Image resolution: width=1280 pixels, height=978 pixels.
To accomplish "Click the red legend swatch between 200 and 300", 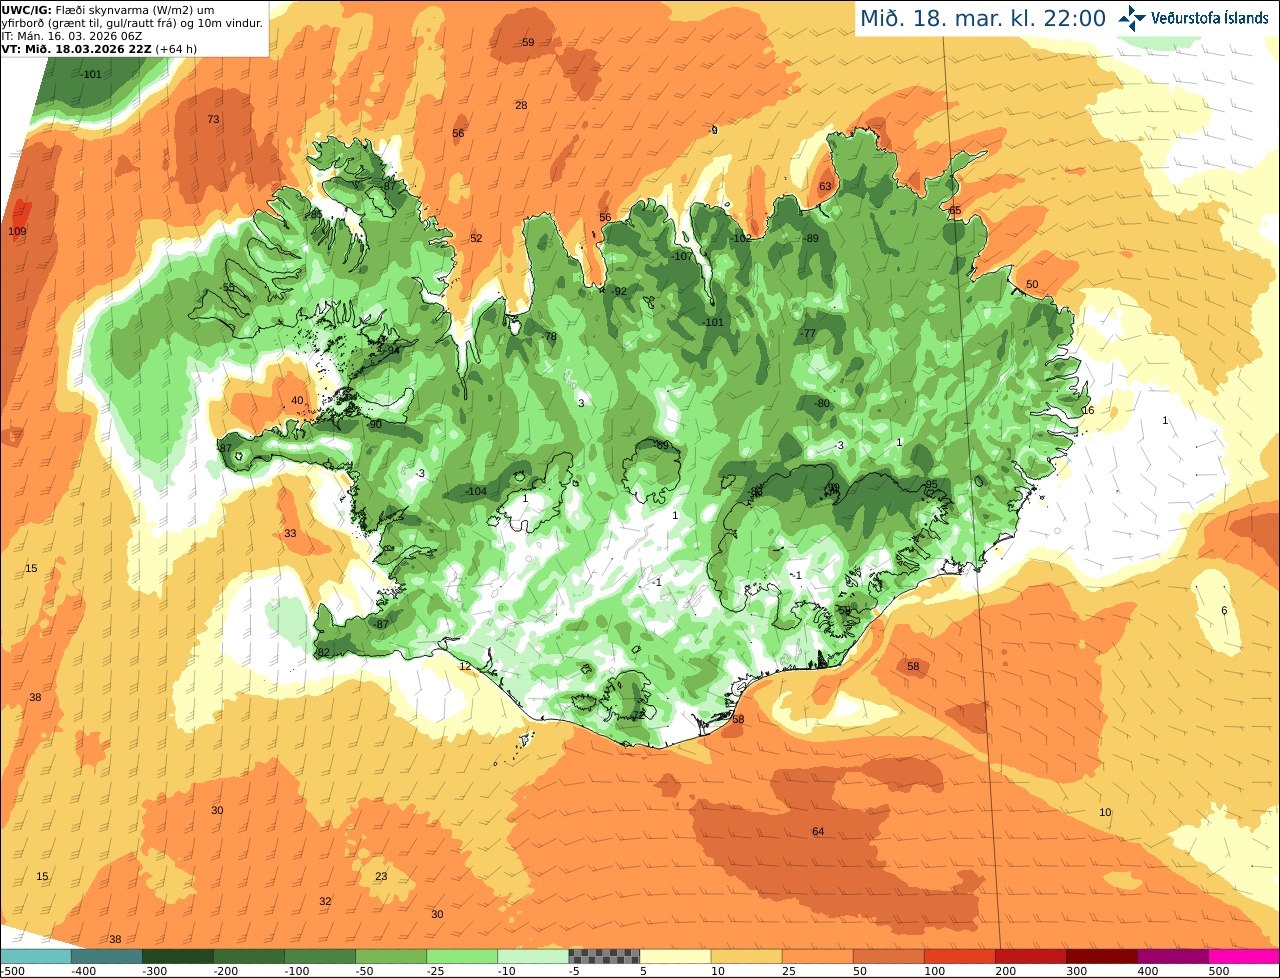I will point(1030,956).
